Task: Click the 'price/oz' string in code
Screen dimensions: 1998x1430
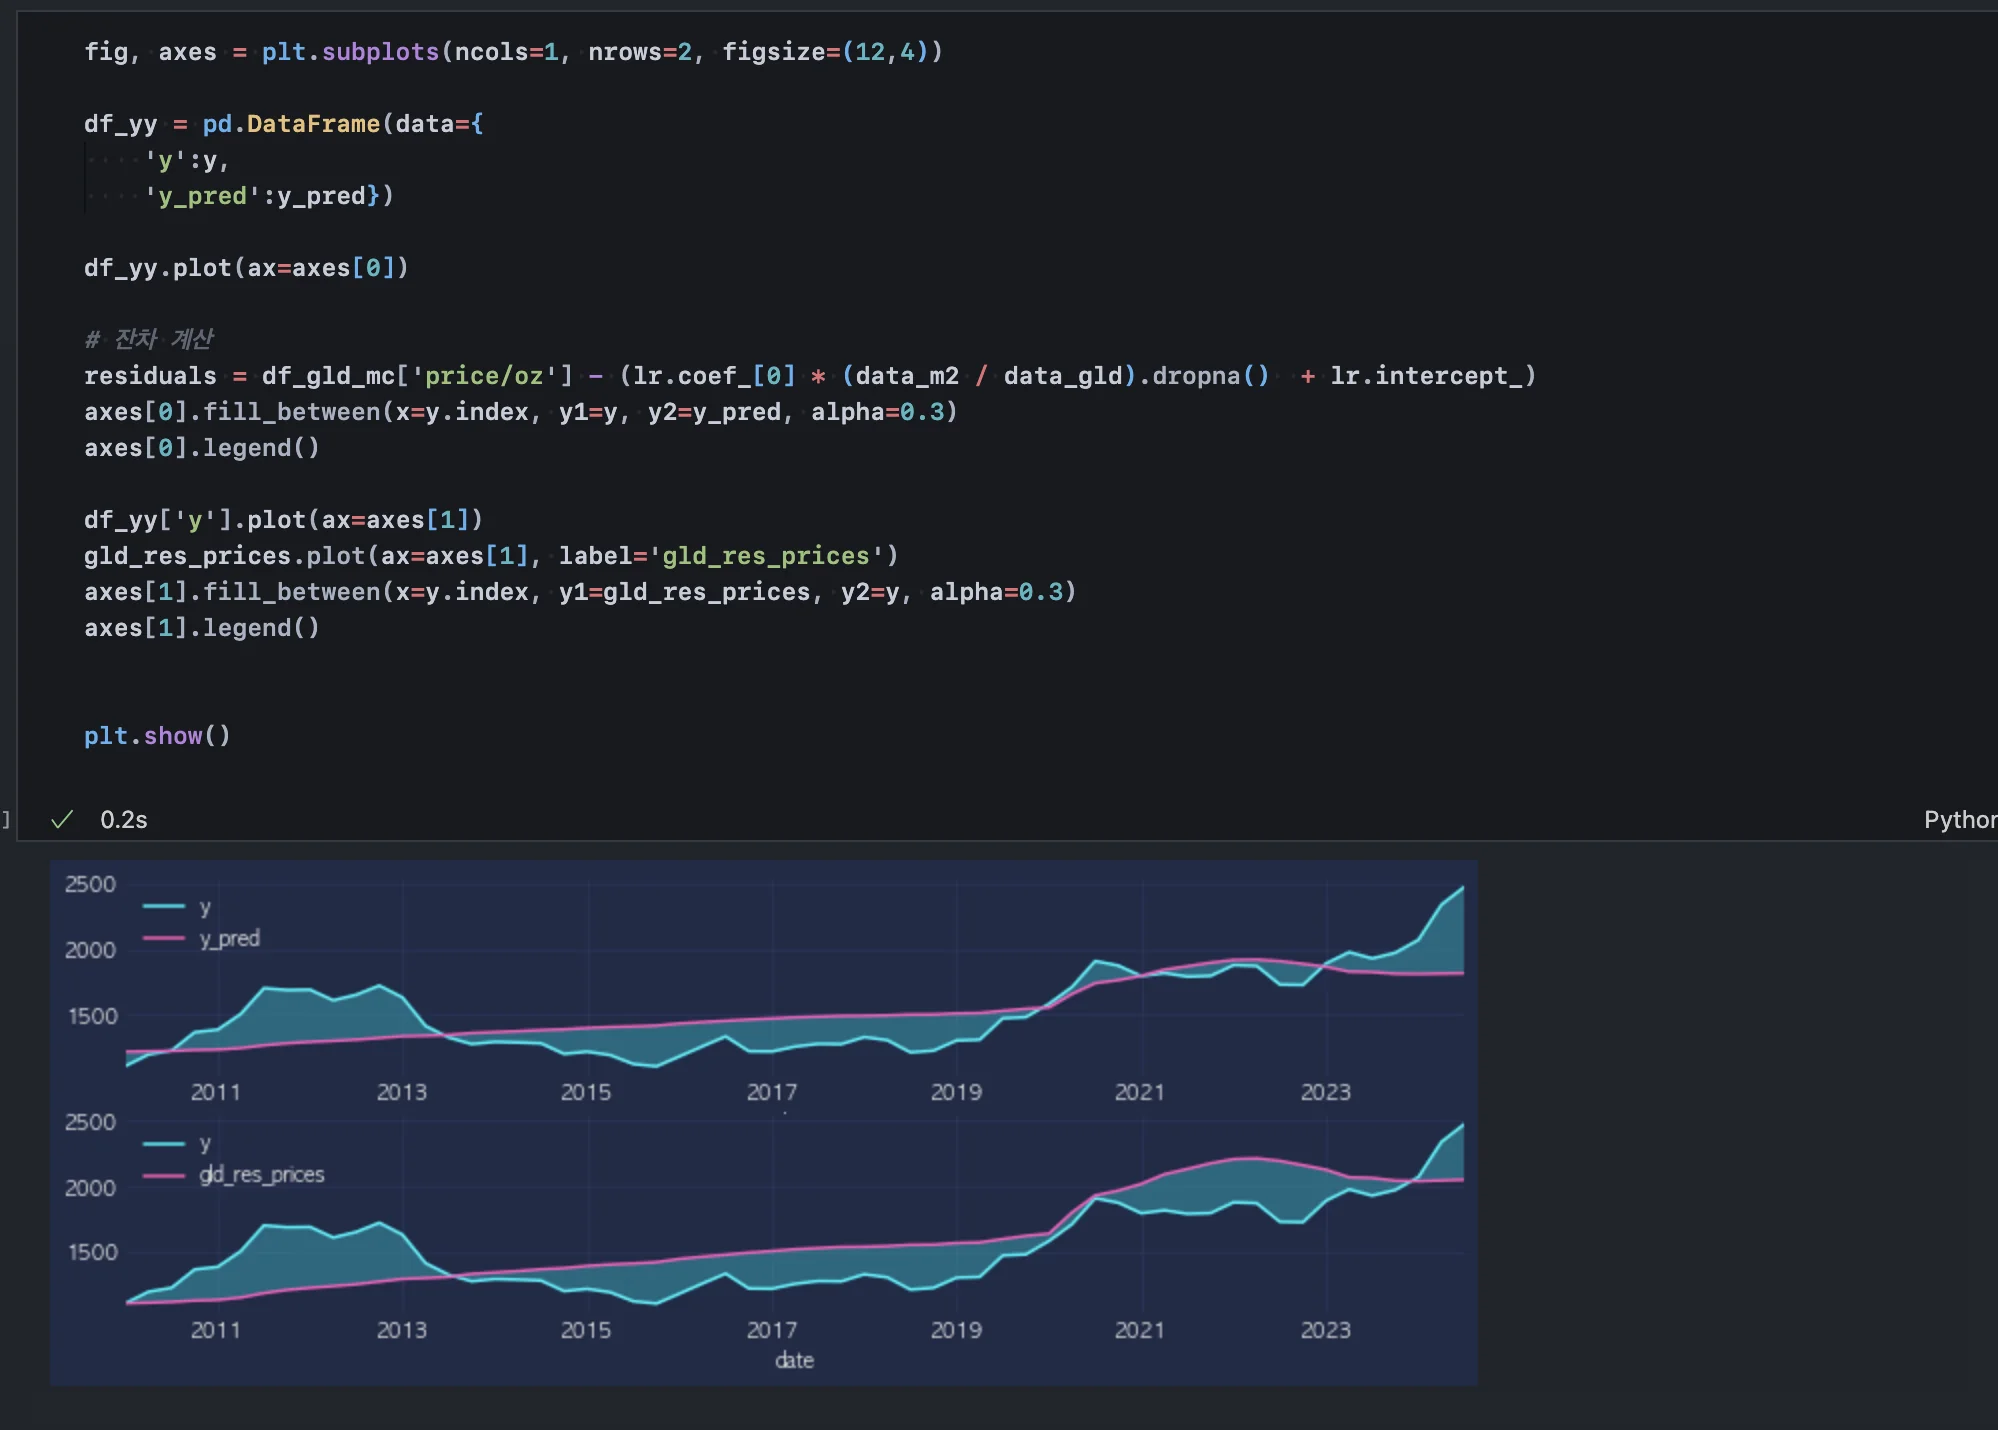Action: [484, 376]
